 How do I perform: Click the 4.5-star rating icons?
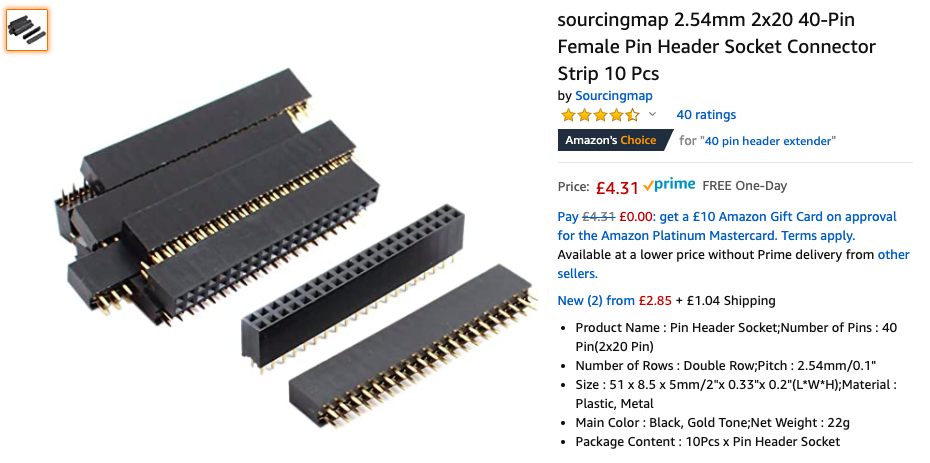tap(600, 115)
